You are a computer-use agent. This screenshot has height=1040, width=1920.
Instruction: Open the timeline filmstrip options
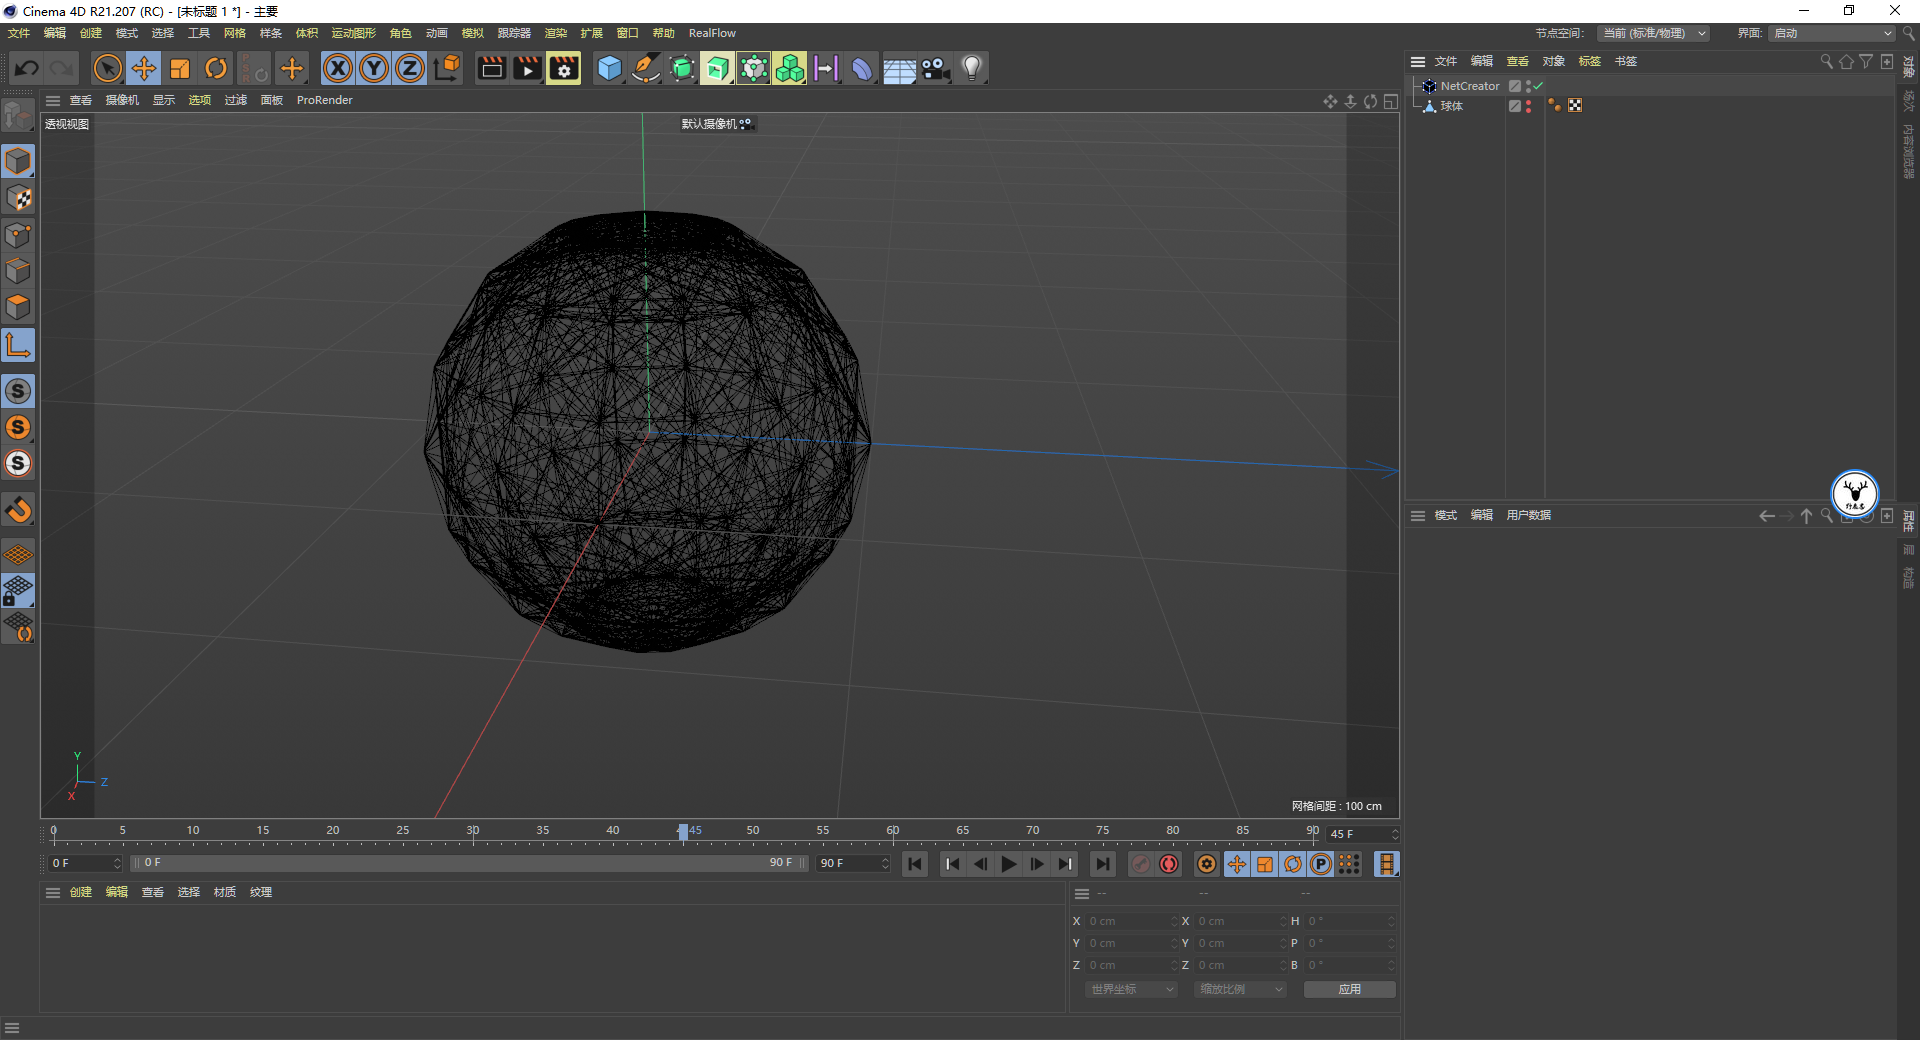(1386, 864)
